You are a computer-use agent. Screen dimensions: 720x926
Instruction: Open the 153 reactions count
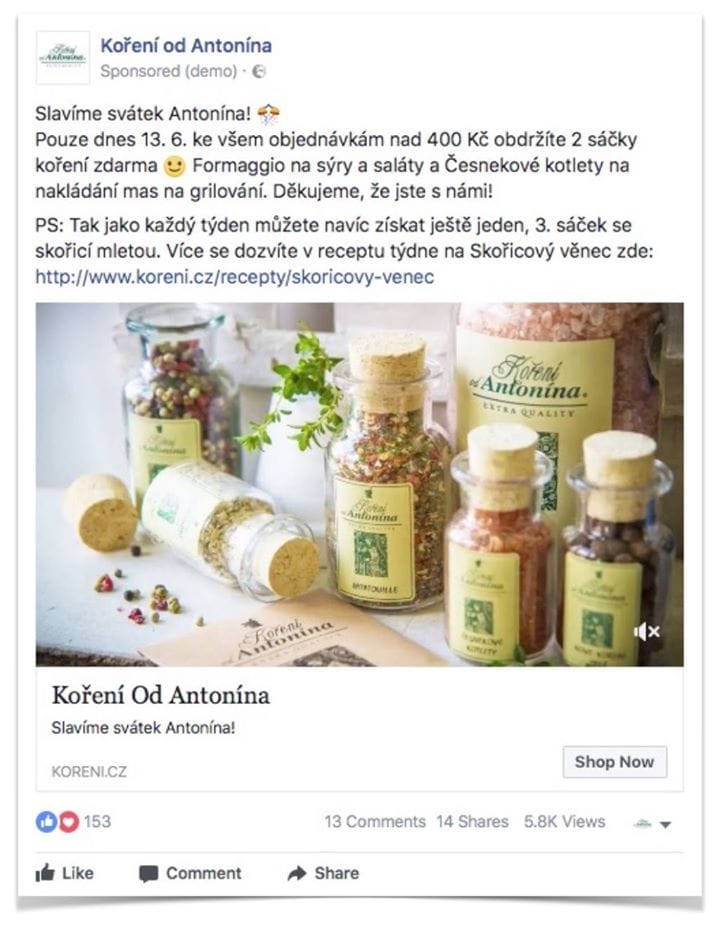[97, 821]
